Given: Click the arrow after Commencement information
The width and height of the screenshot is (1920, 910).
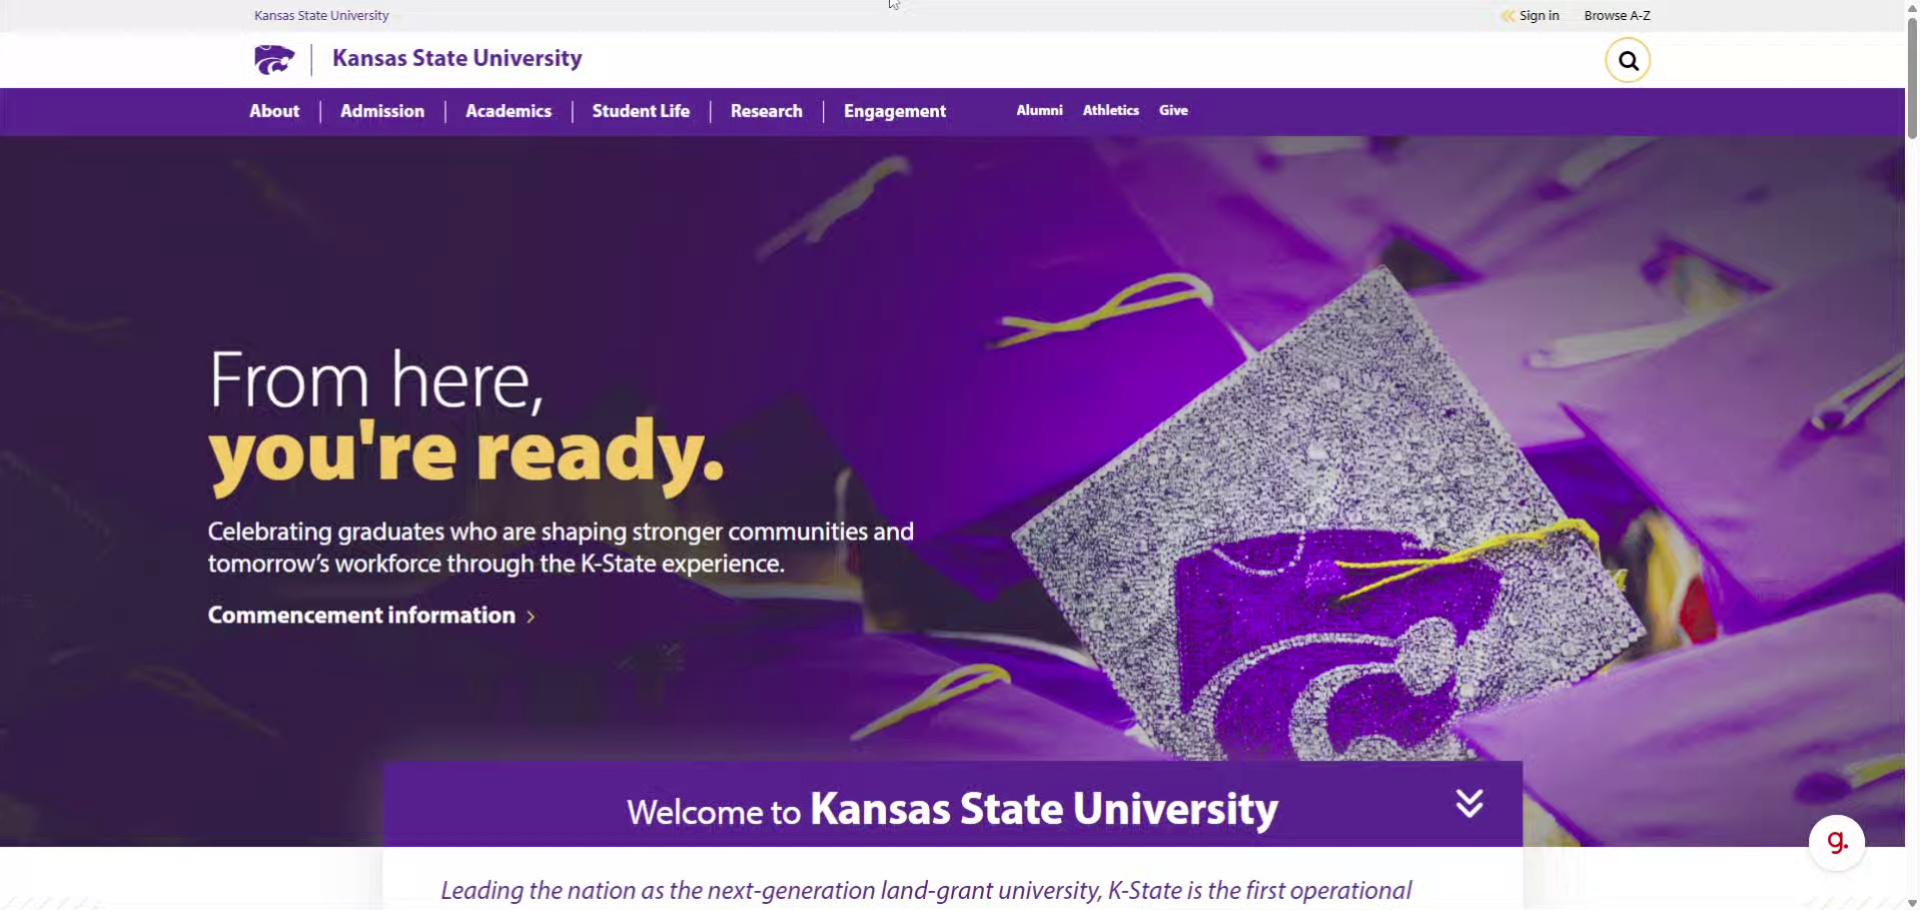Looking at the screenshot, I should 531,617.
